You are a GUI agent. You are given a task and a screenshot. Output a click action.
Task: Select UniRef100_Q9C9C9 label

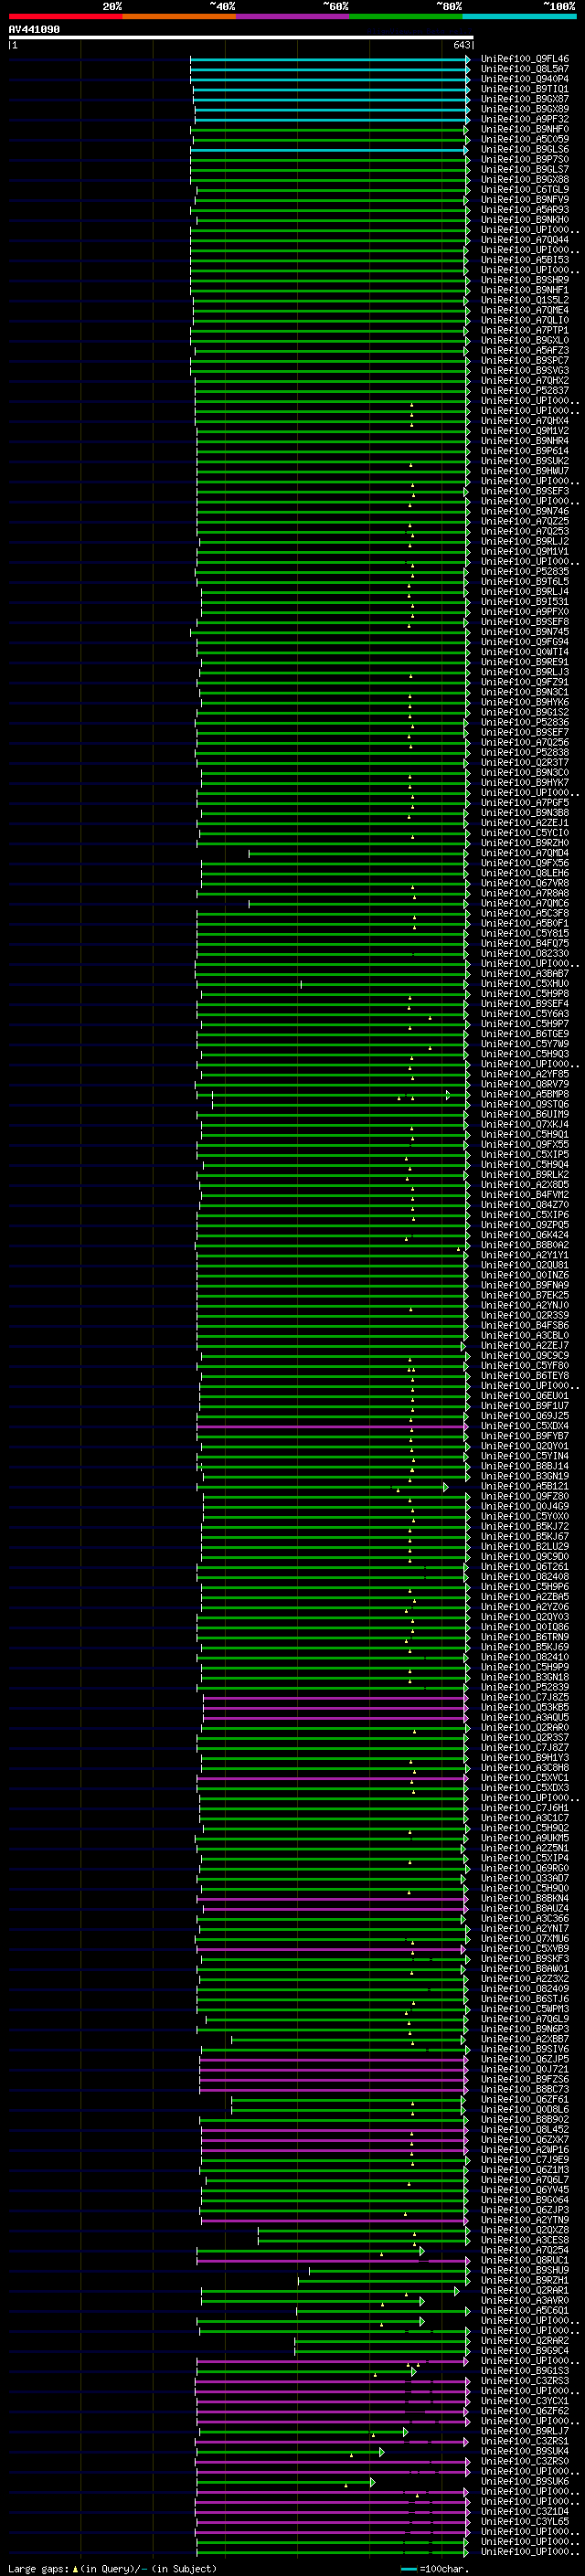click(x=525, y=1355)
